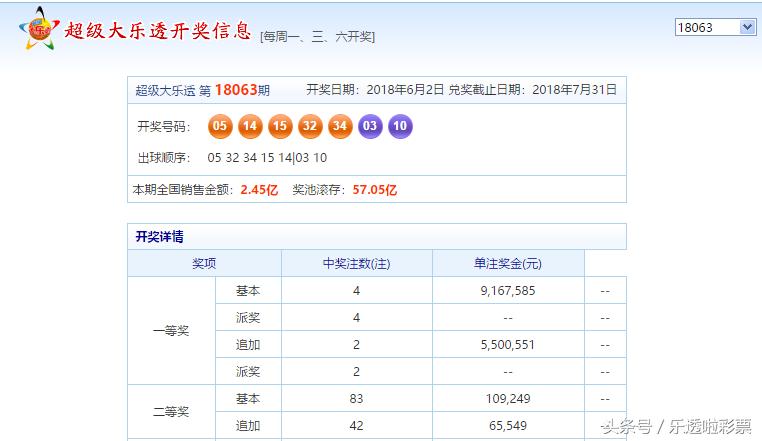Click the purple ball numbered 10
Viewport: 762px width, 441px height.
tap(400, 126)
